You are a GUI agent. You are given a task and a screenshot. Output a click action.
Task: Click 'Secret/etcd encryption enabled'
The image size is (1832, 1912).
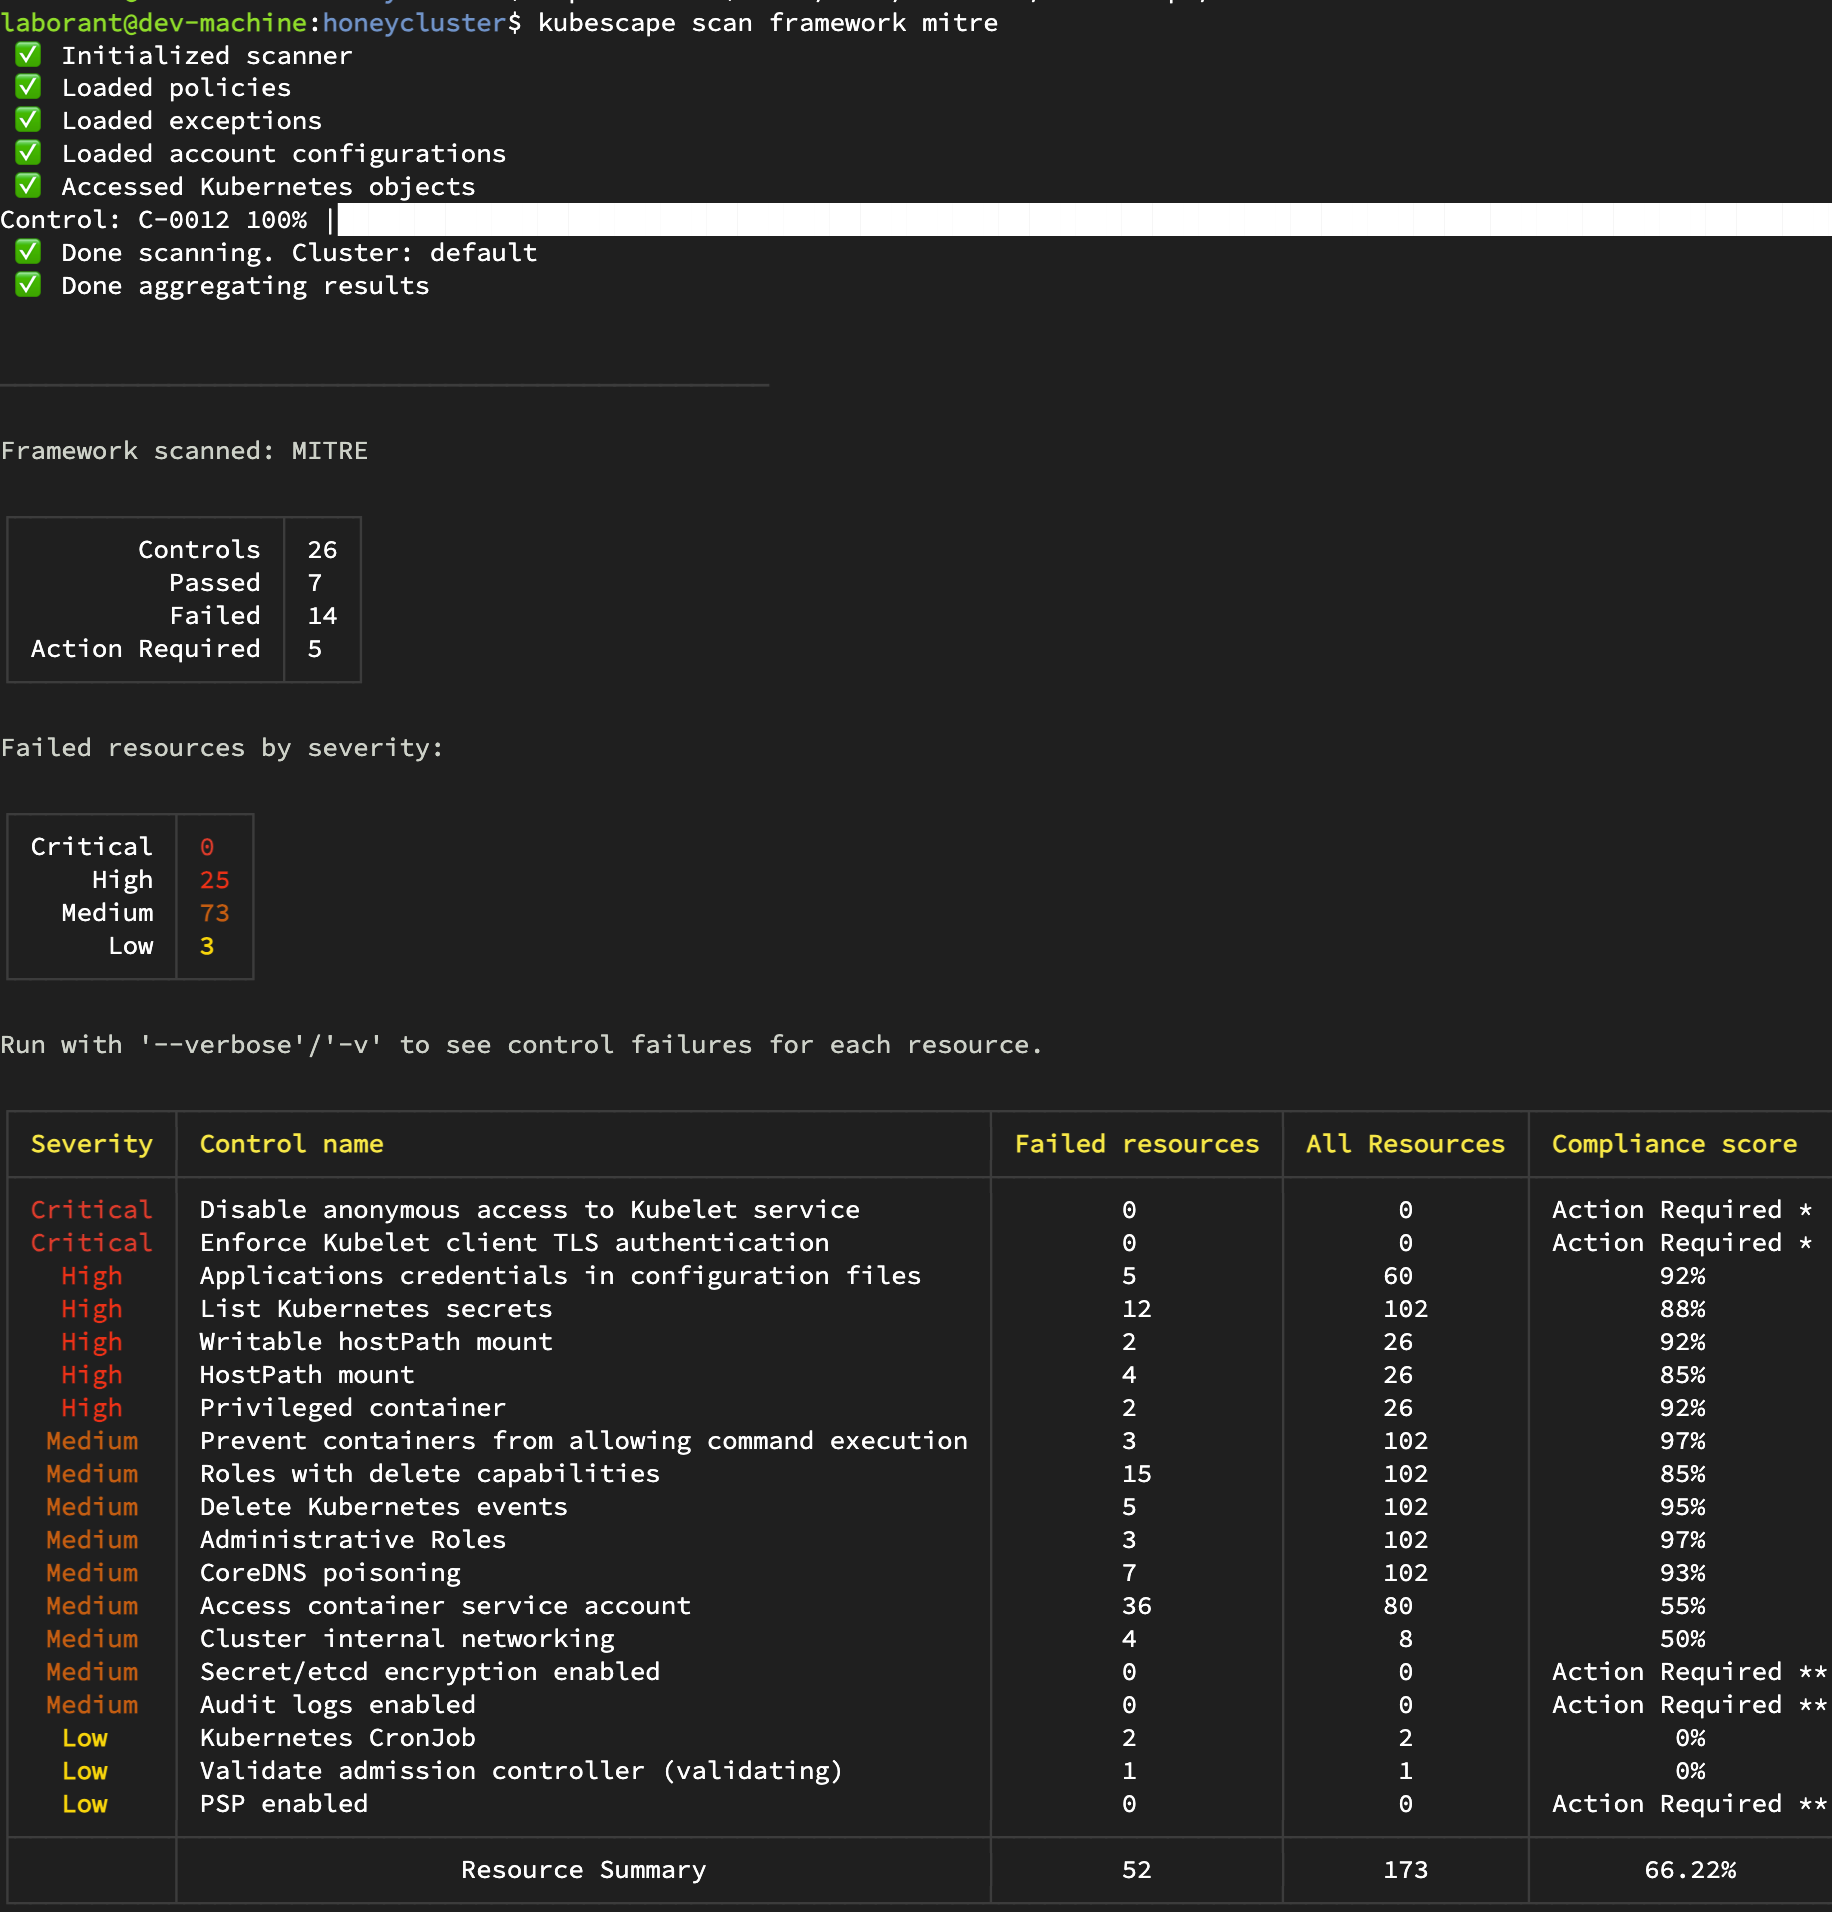pyautogui.click(x=430, y=1672)
